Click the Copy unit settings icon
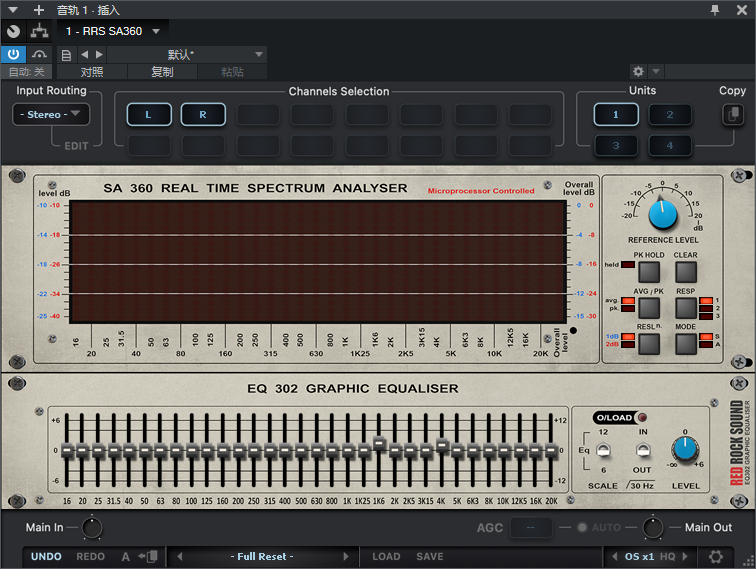The height and width of the screenshot is (569, 756). click(x=732, y=115)
